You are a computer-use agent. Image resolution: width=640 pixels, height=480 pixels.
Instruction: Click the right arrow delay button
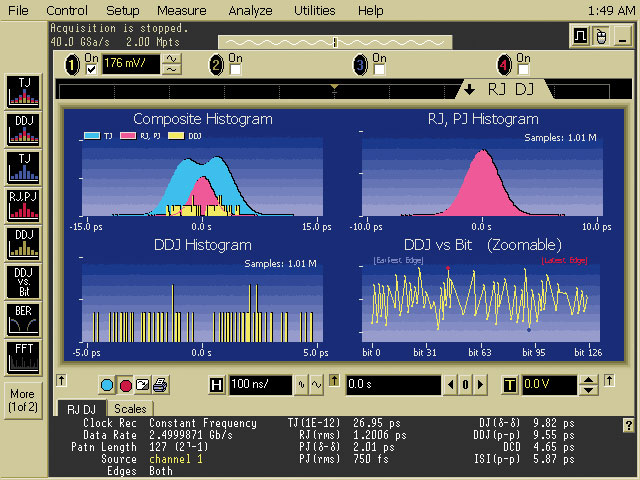[x=480, y=384]
